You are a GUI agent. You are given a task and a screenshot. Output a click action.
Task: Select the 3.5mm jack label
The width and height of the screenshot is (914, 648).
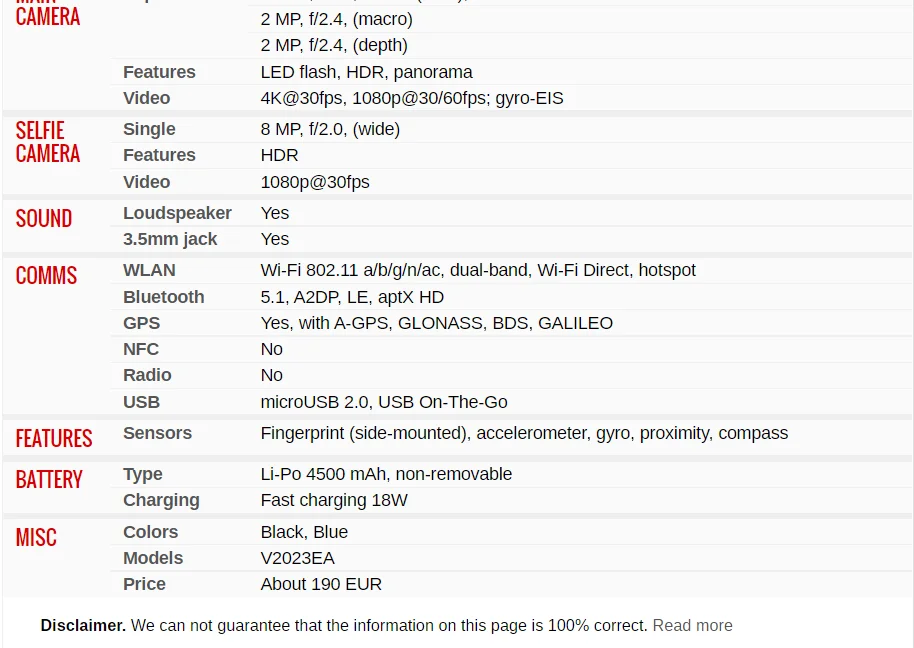click(170, 239)
